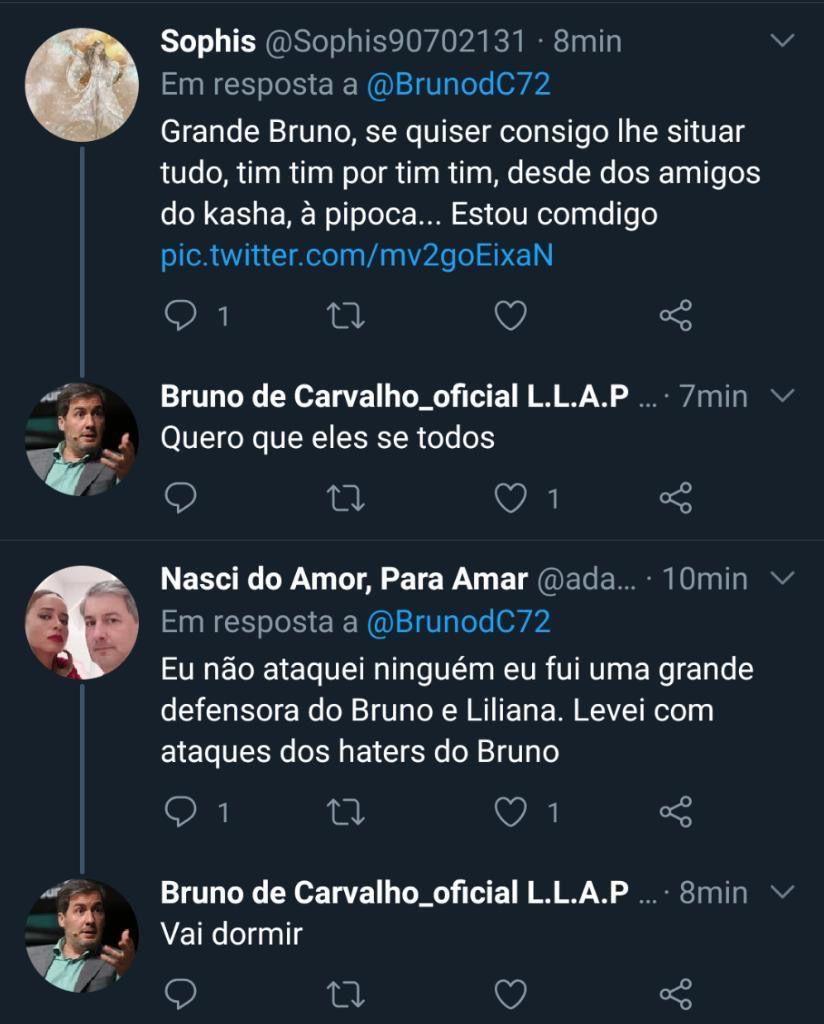Expand options chevron on Bruno's 7min tweet
The height and width of the screenshot is (1024, 824).
(782, 396)
